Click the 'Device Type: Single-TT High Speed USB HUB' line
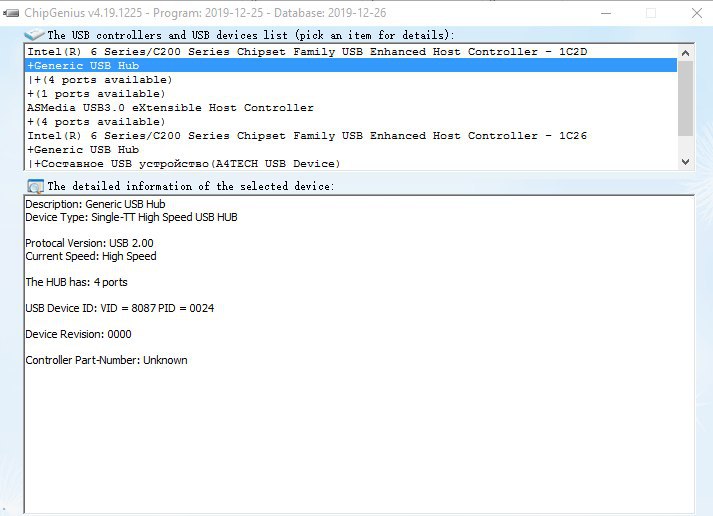The image size is (713, 516). pyautogui.click(x=131, y=217)
